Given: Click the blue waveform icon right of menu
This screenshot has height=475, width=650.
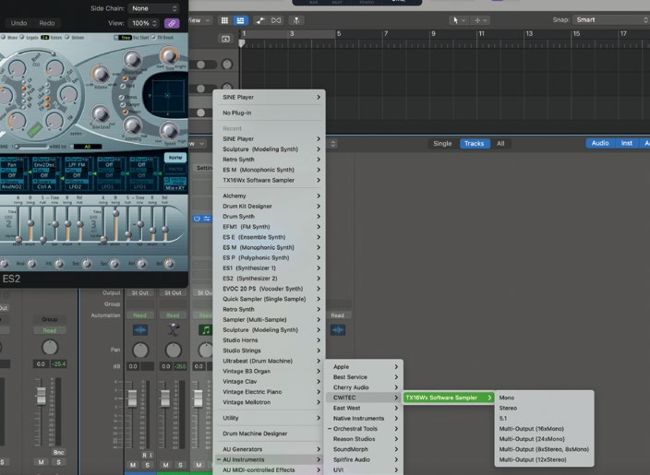Looking at the screenshot, I should [x=338, y=330].
